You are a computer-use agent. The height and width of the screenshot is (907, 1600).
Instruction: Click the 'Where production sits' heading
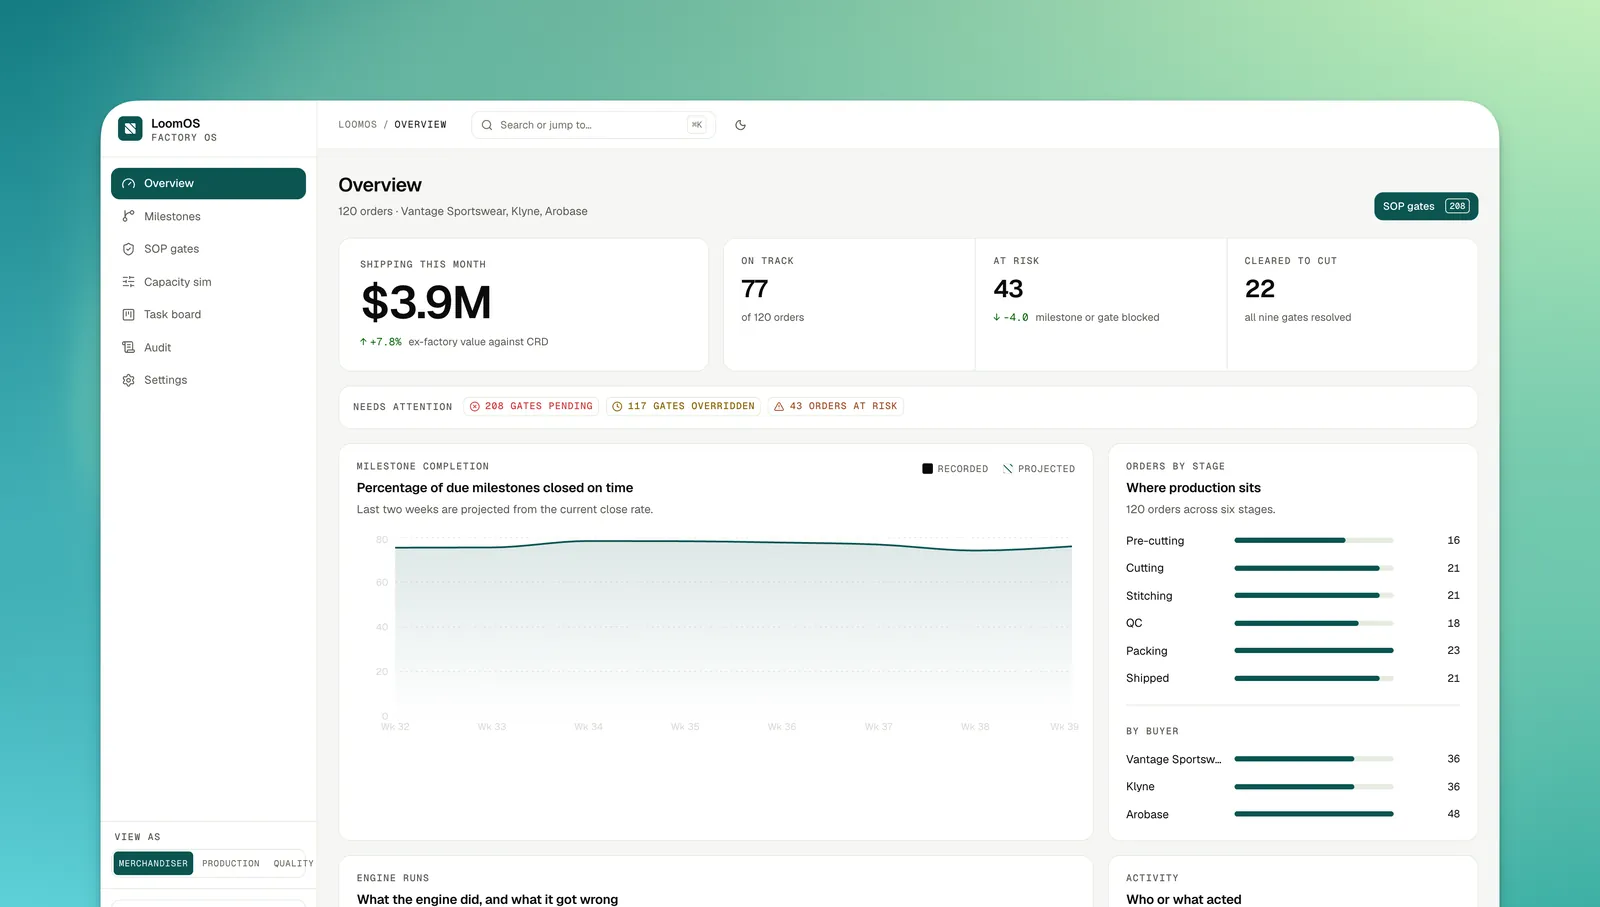1193,488
